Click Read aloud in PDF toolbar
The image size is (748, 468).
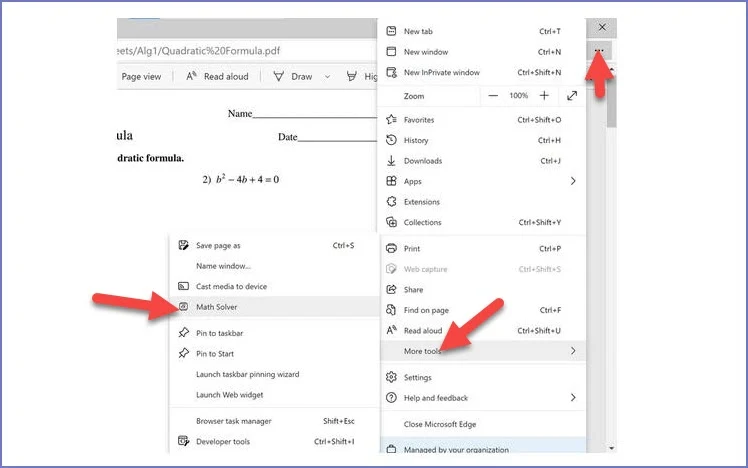click(218, 76)
